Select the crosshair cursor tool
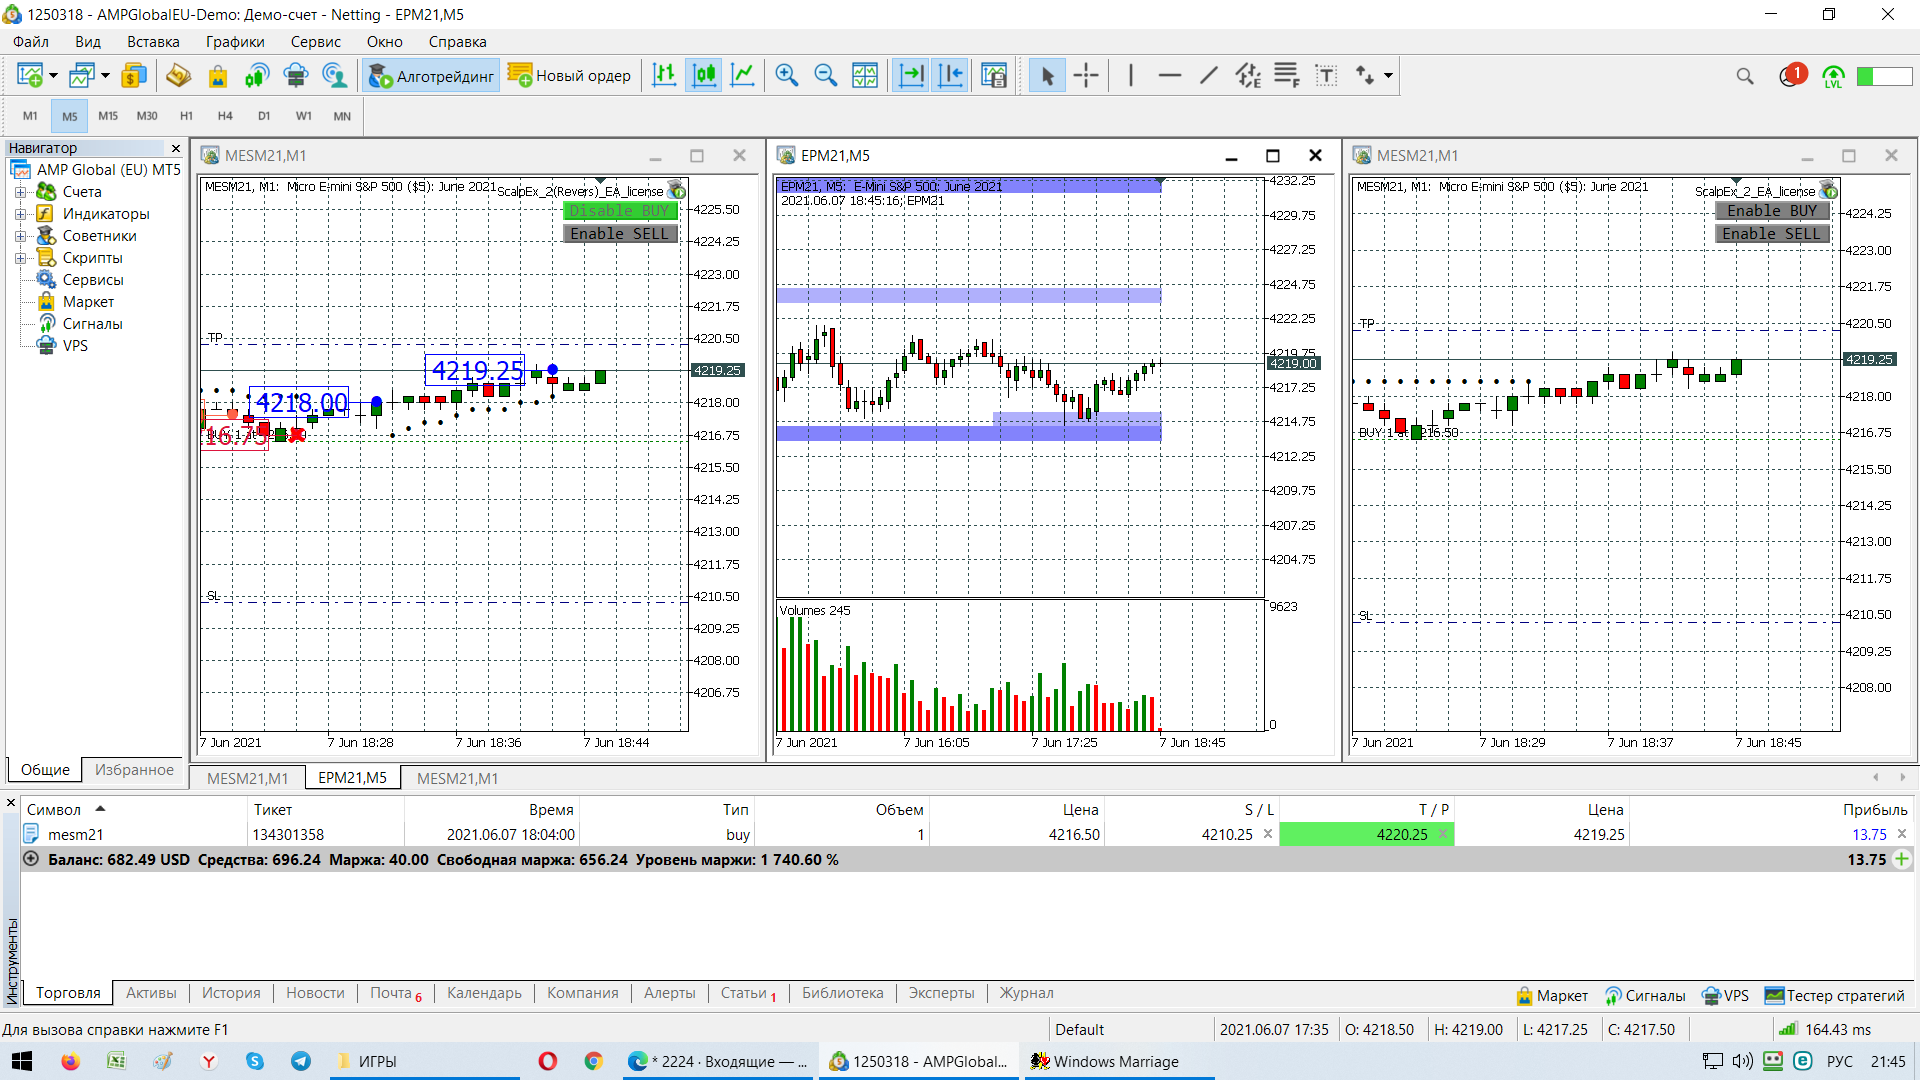Screen dimensions: 1920x1080 (1086, 76)
